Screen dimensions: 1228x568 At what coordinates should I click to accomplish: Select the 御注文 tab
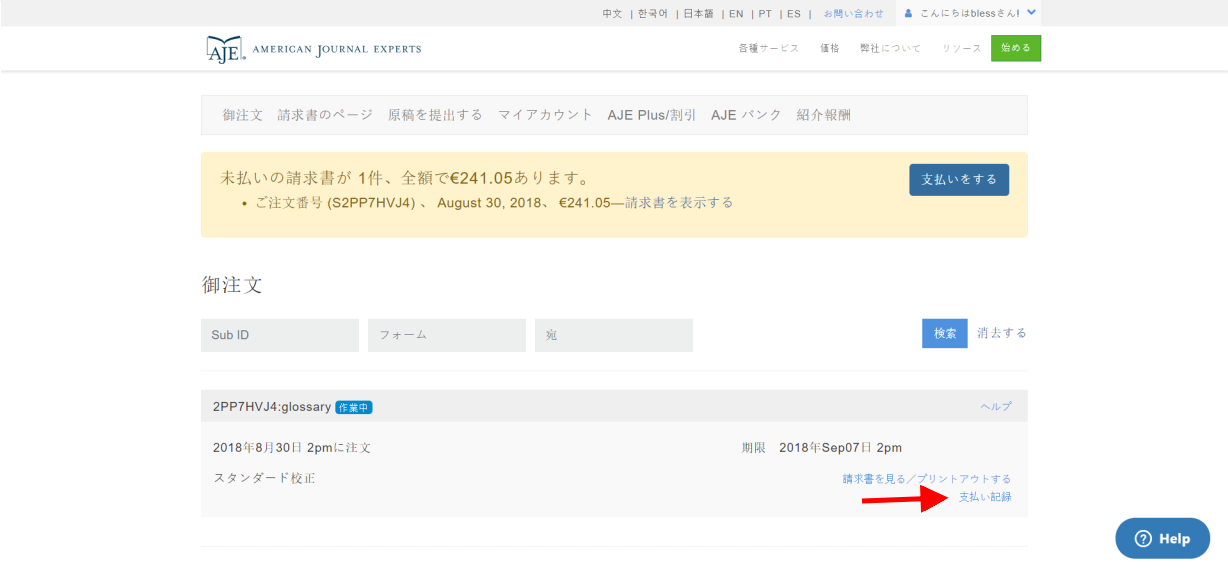click(243, 115)
